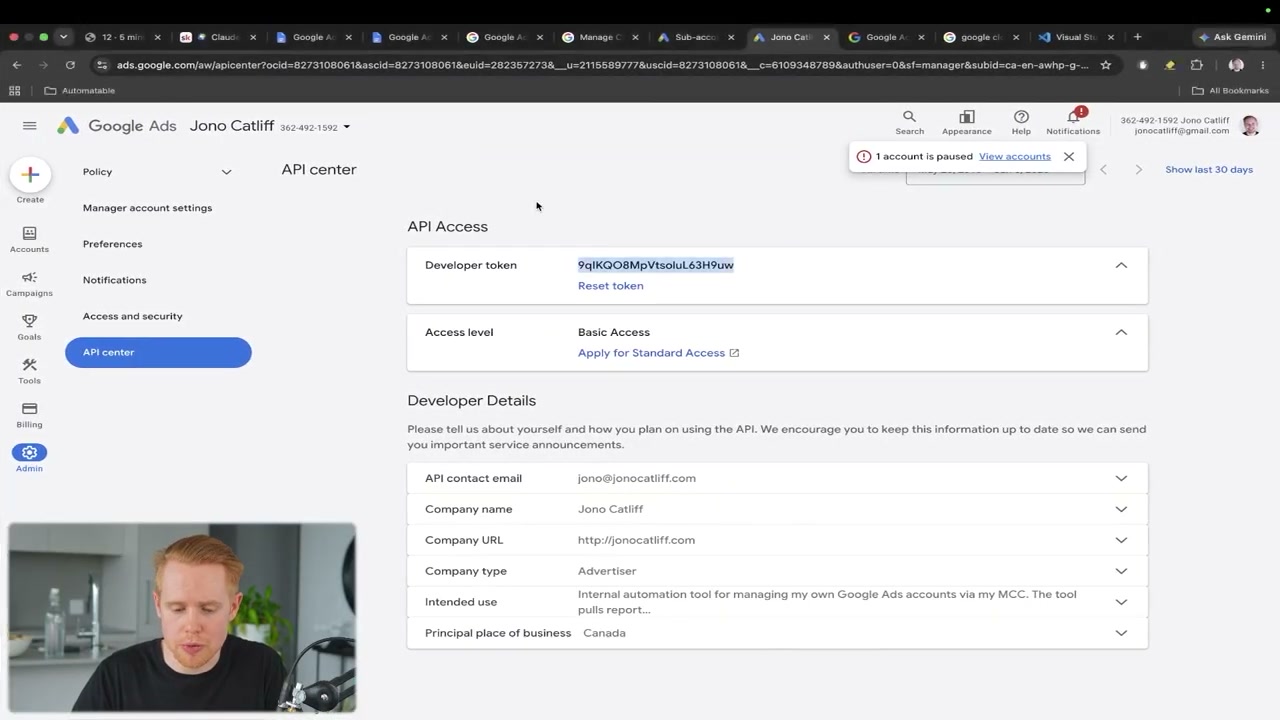Open a new browser tab
Image resolution: width=1280 pixels, height=720 pixels.
click(x=1137, y=37)
